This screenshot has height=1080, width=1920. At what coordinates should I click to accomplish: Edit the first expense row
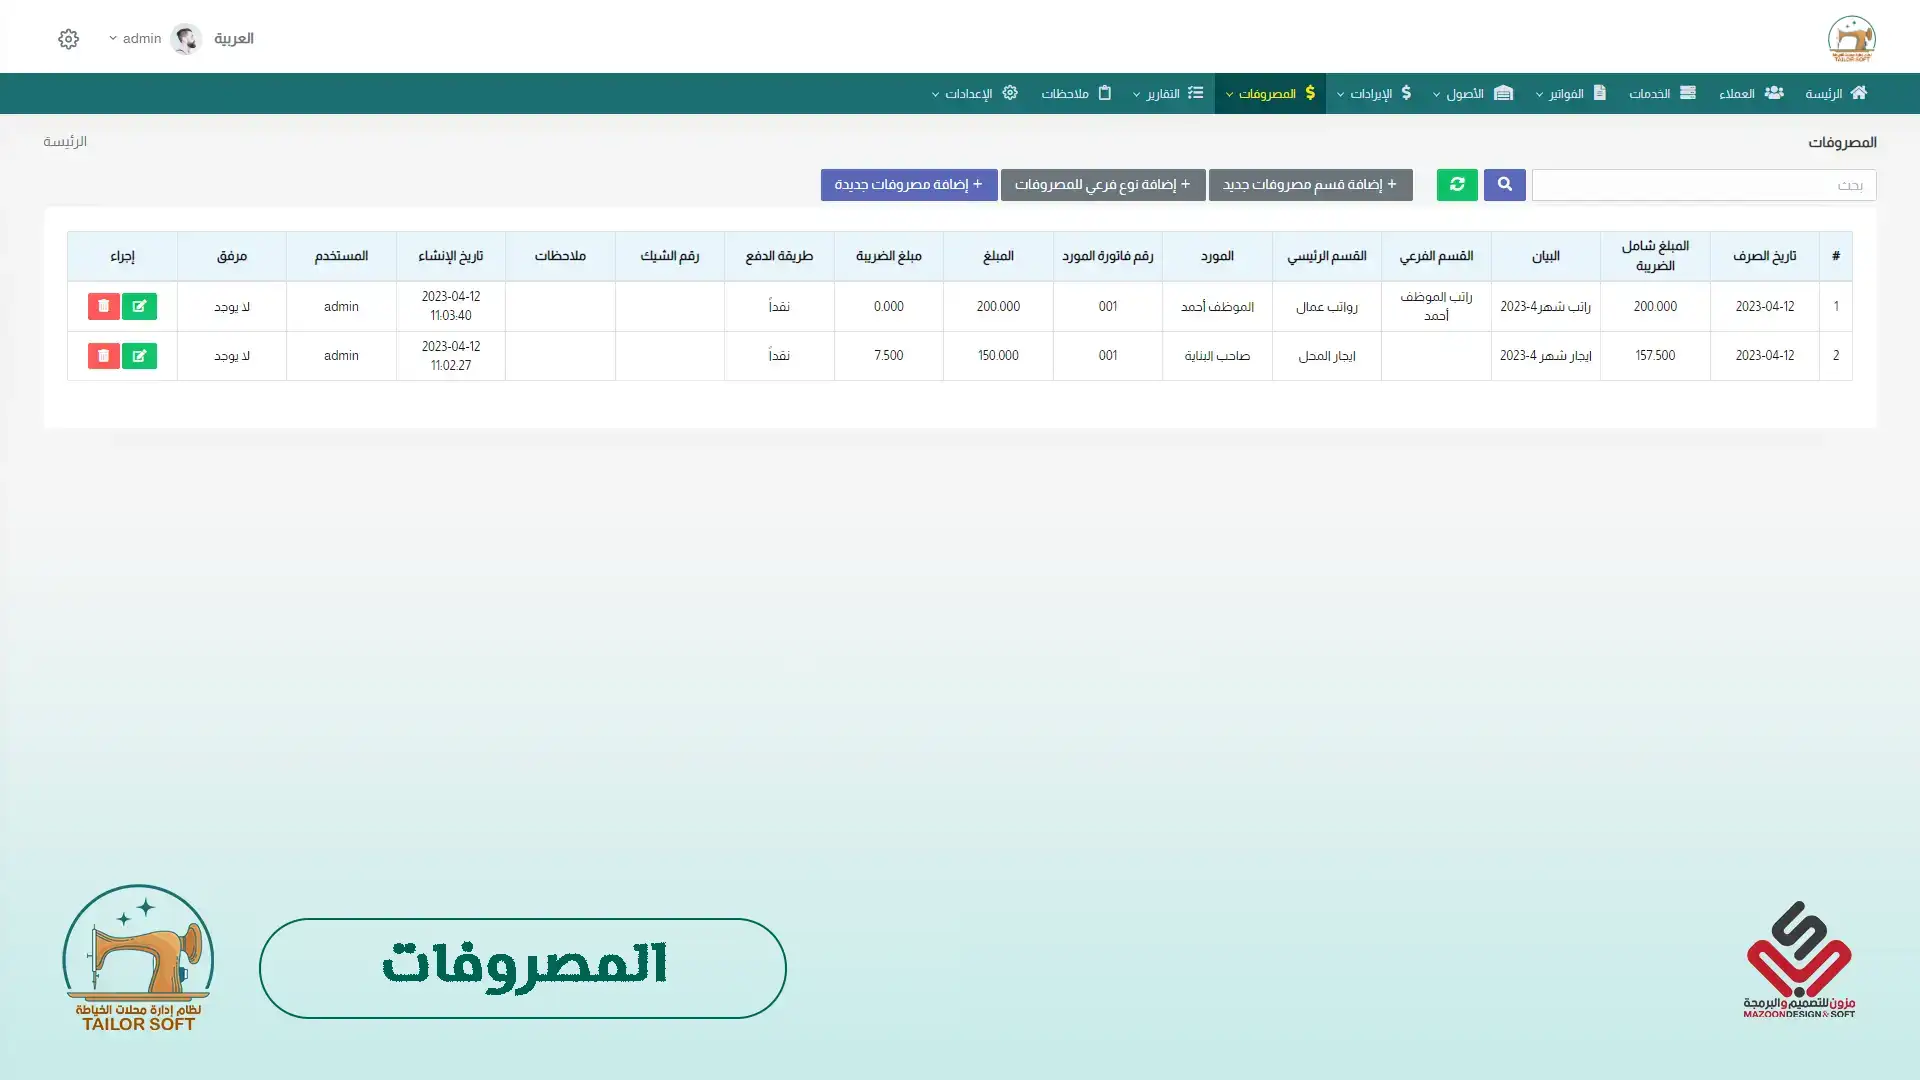point(139,306)
